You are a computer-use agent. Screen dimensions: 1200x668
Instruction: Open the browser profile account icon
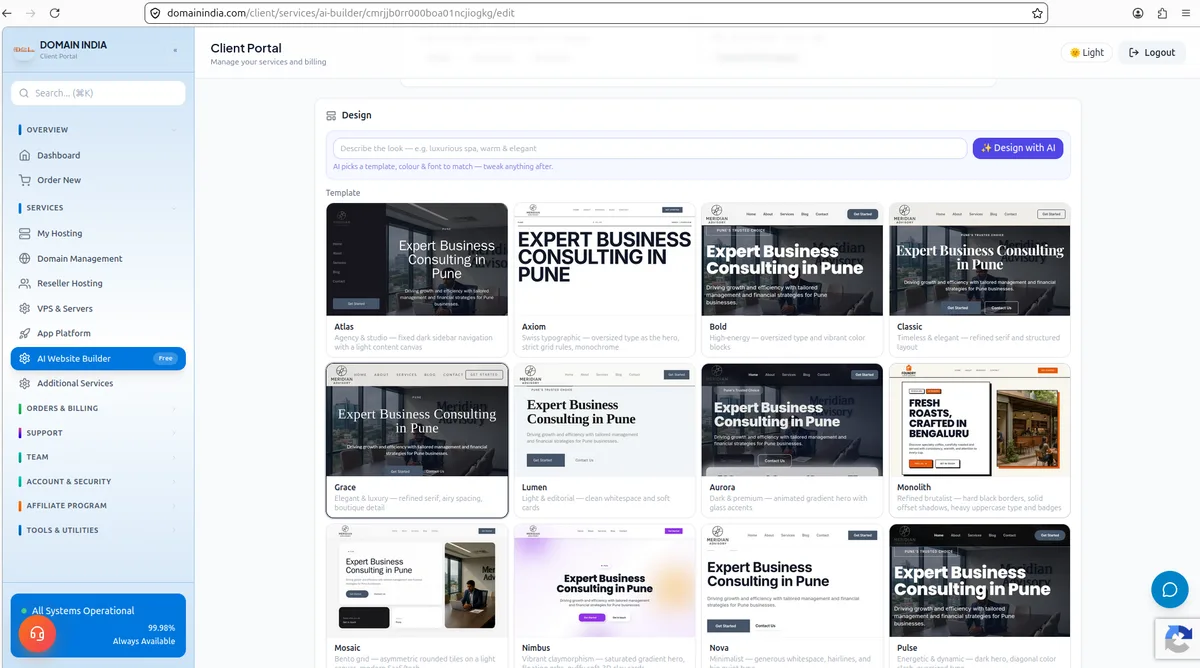click(1138, 13)
